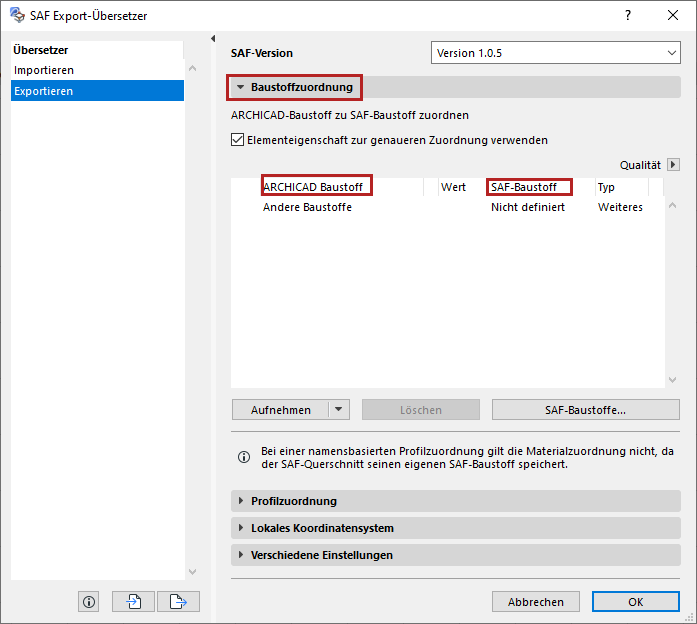Click the Qualität column arrow button
Viewport: 697px width, 624px height.
(673, 165)
